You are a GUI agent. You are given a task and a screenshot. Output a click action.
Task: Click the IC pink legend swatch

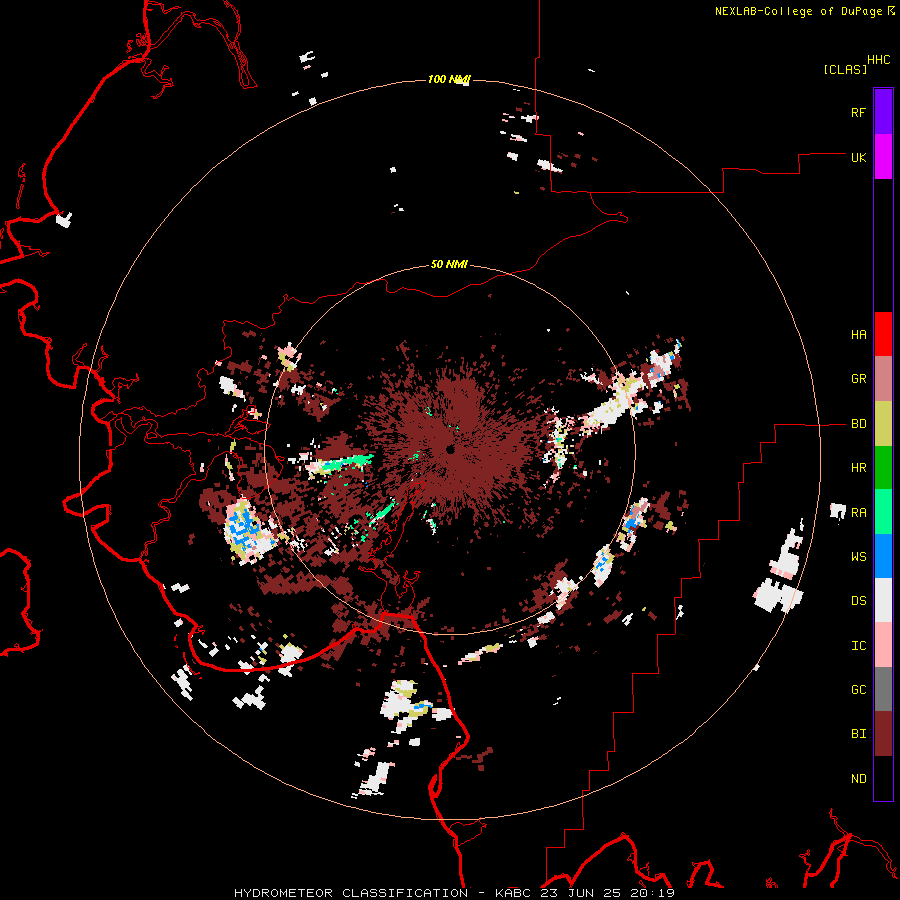tap(883, 645)
